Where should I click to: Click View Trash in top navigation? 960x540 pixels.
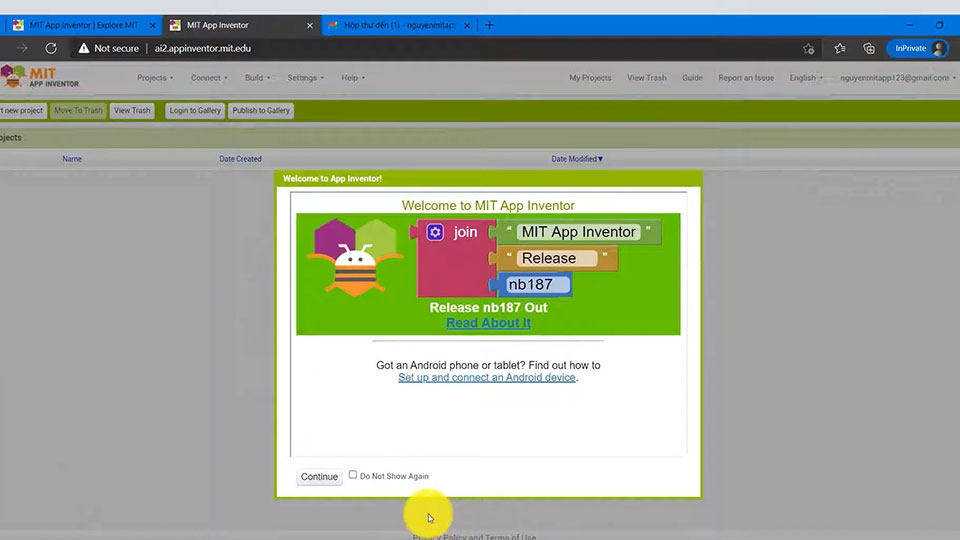647,78
